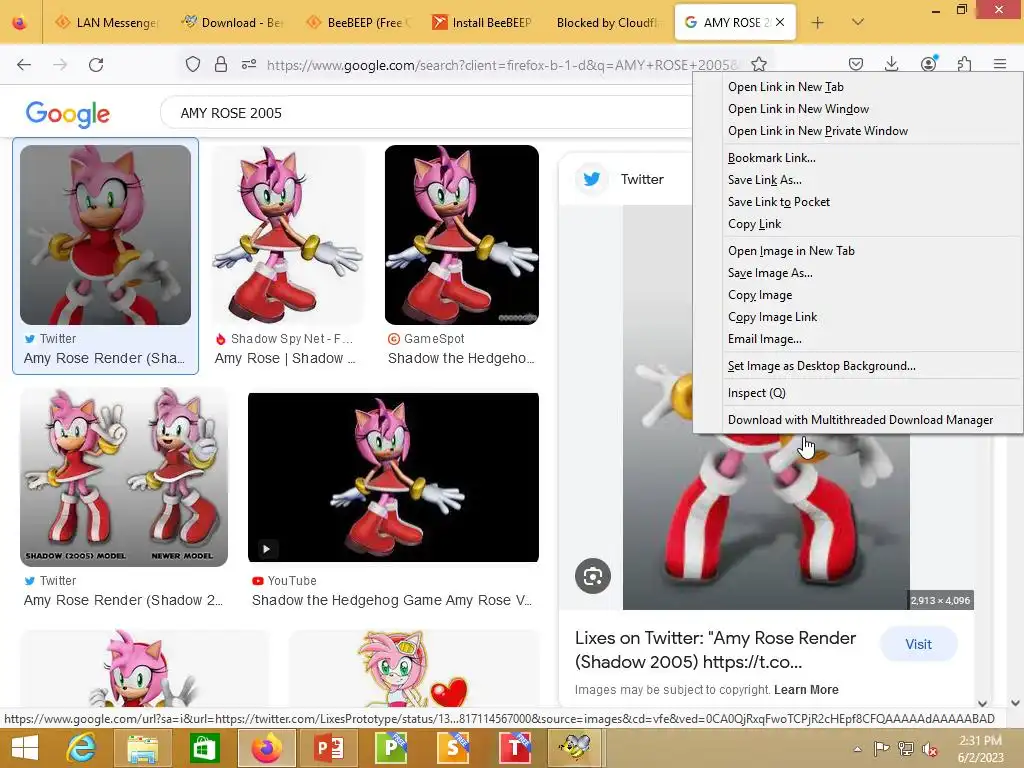Screen dimensions: 1024x768
Task: Open a new tab with plus button
Action: (818, 23)
